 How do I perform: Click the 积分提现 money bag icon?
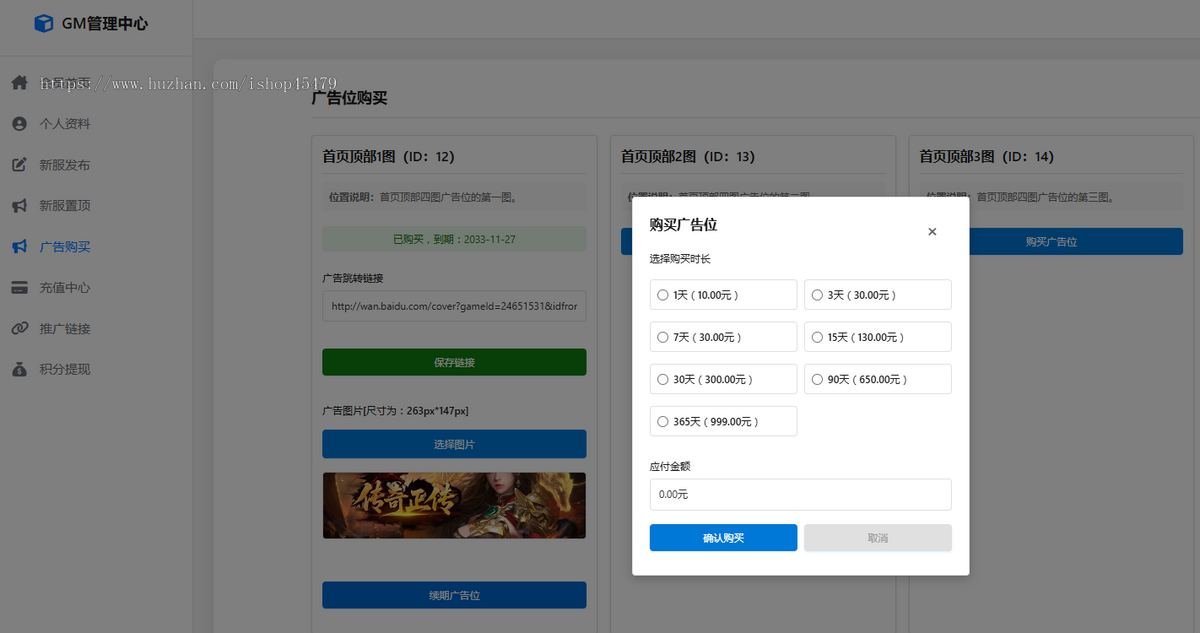pyautogui.click(x=19, y=370)
